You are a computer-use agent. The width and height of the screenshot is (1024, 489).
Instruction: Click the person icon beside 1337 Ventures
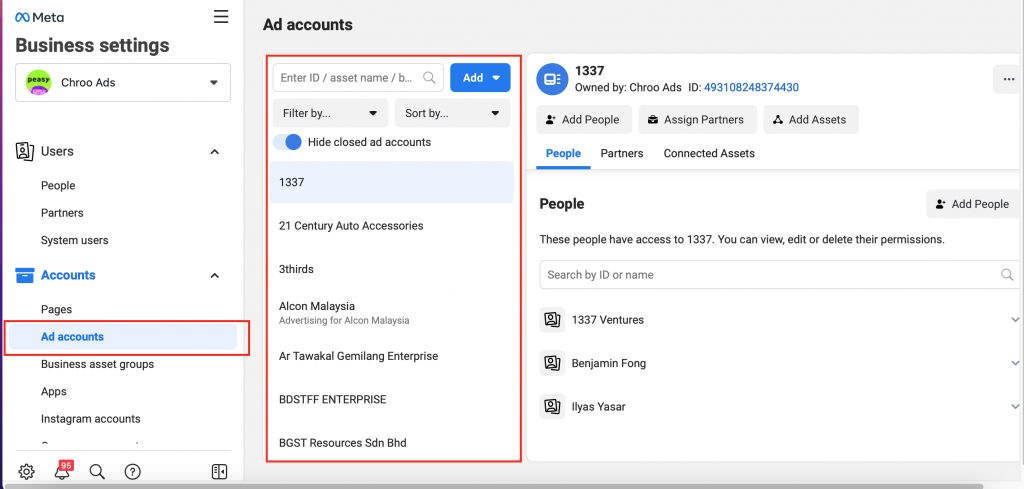click(x=552, y=320)
